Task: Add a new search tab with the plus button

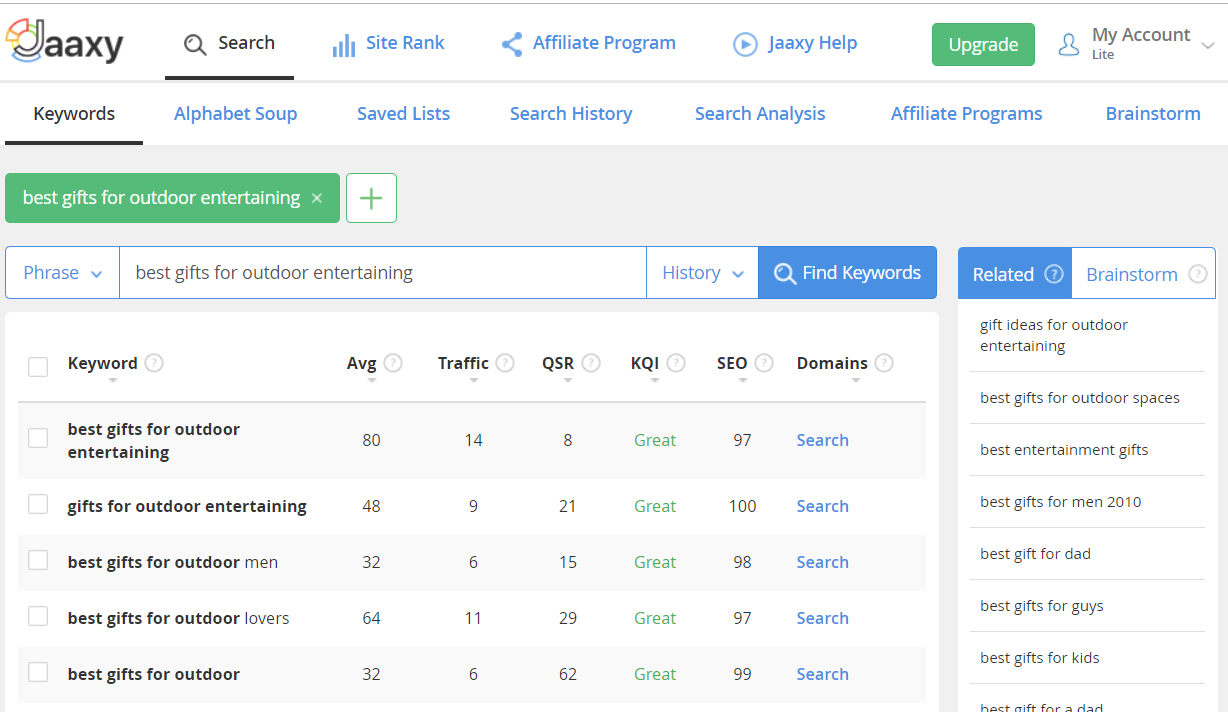Action: tap(371, 198)
